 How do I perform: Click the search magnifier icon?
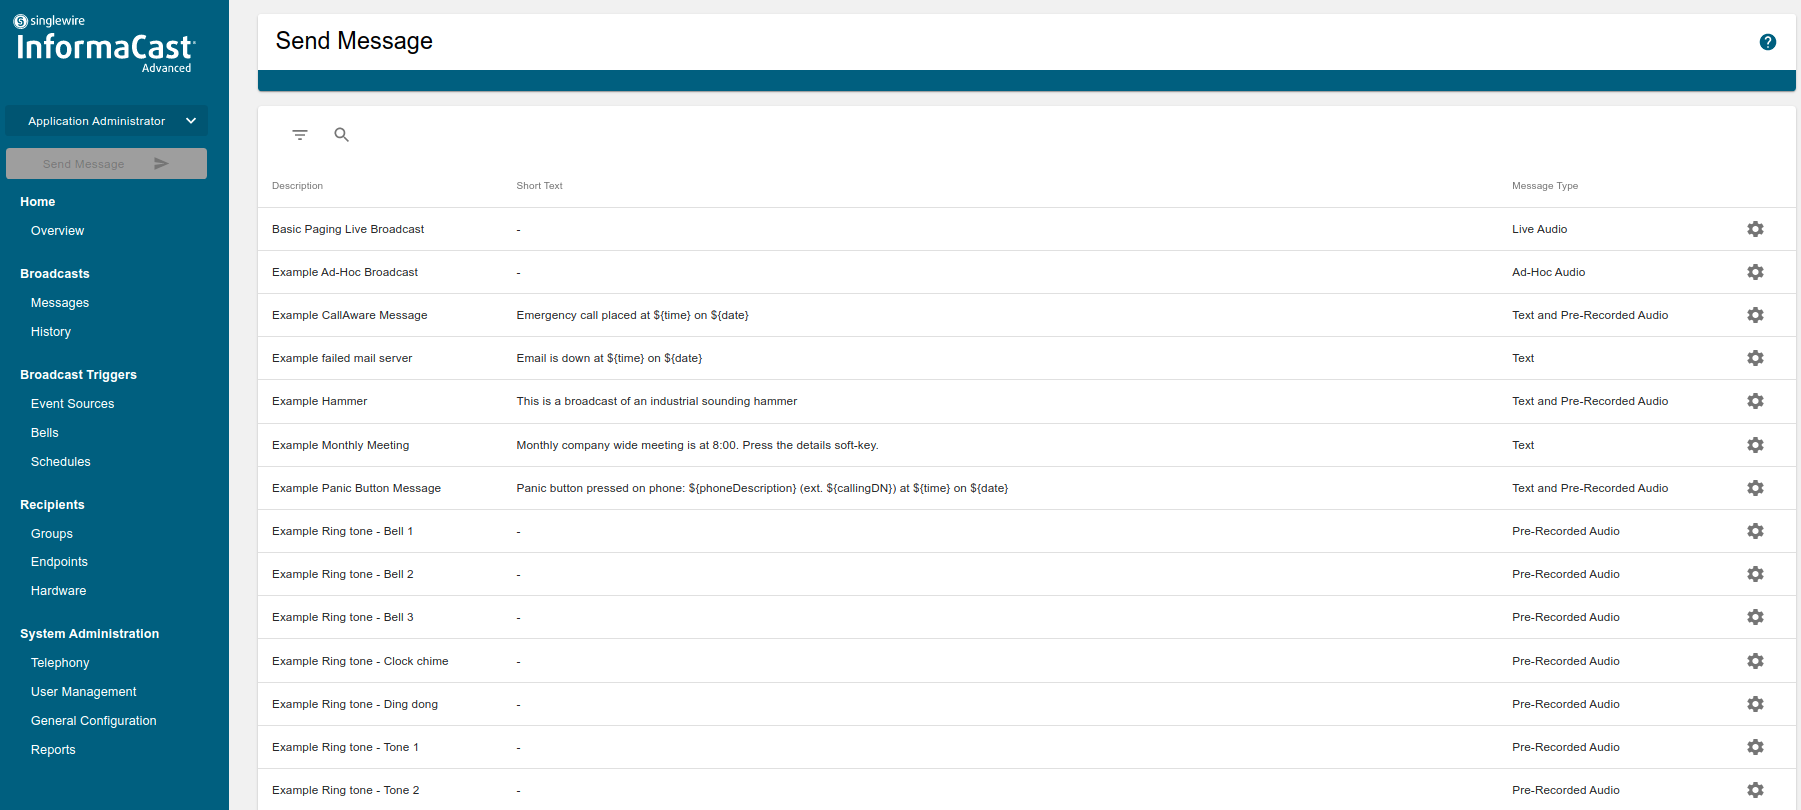click(x=341, y=135)
